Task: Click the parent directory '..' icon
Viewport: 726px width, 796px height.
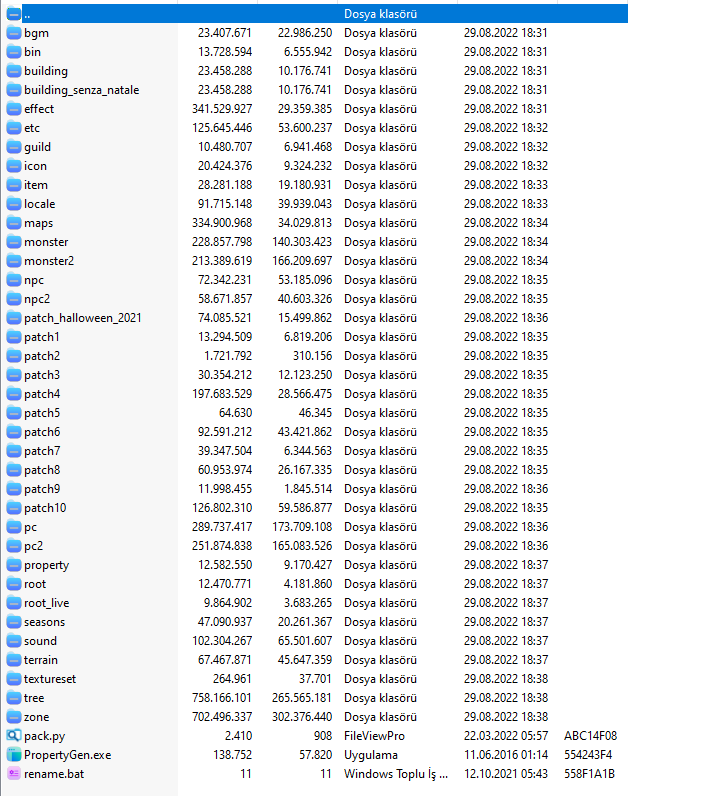Action: [x=14, y=14]
